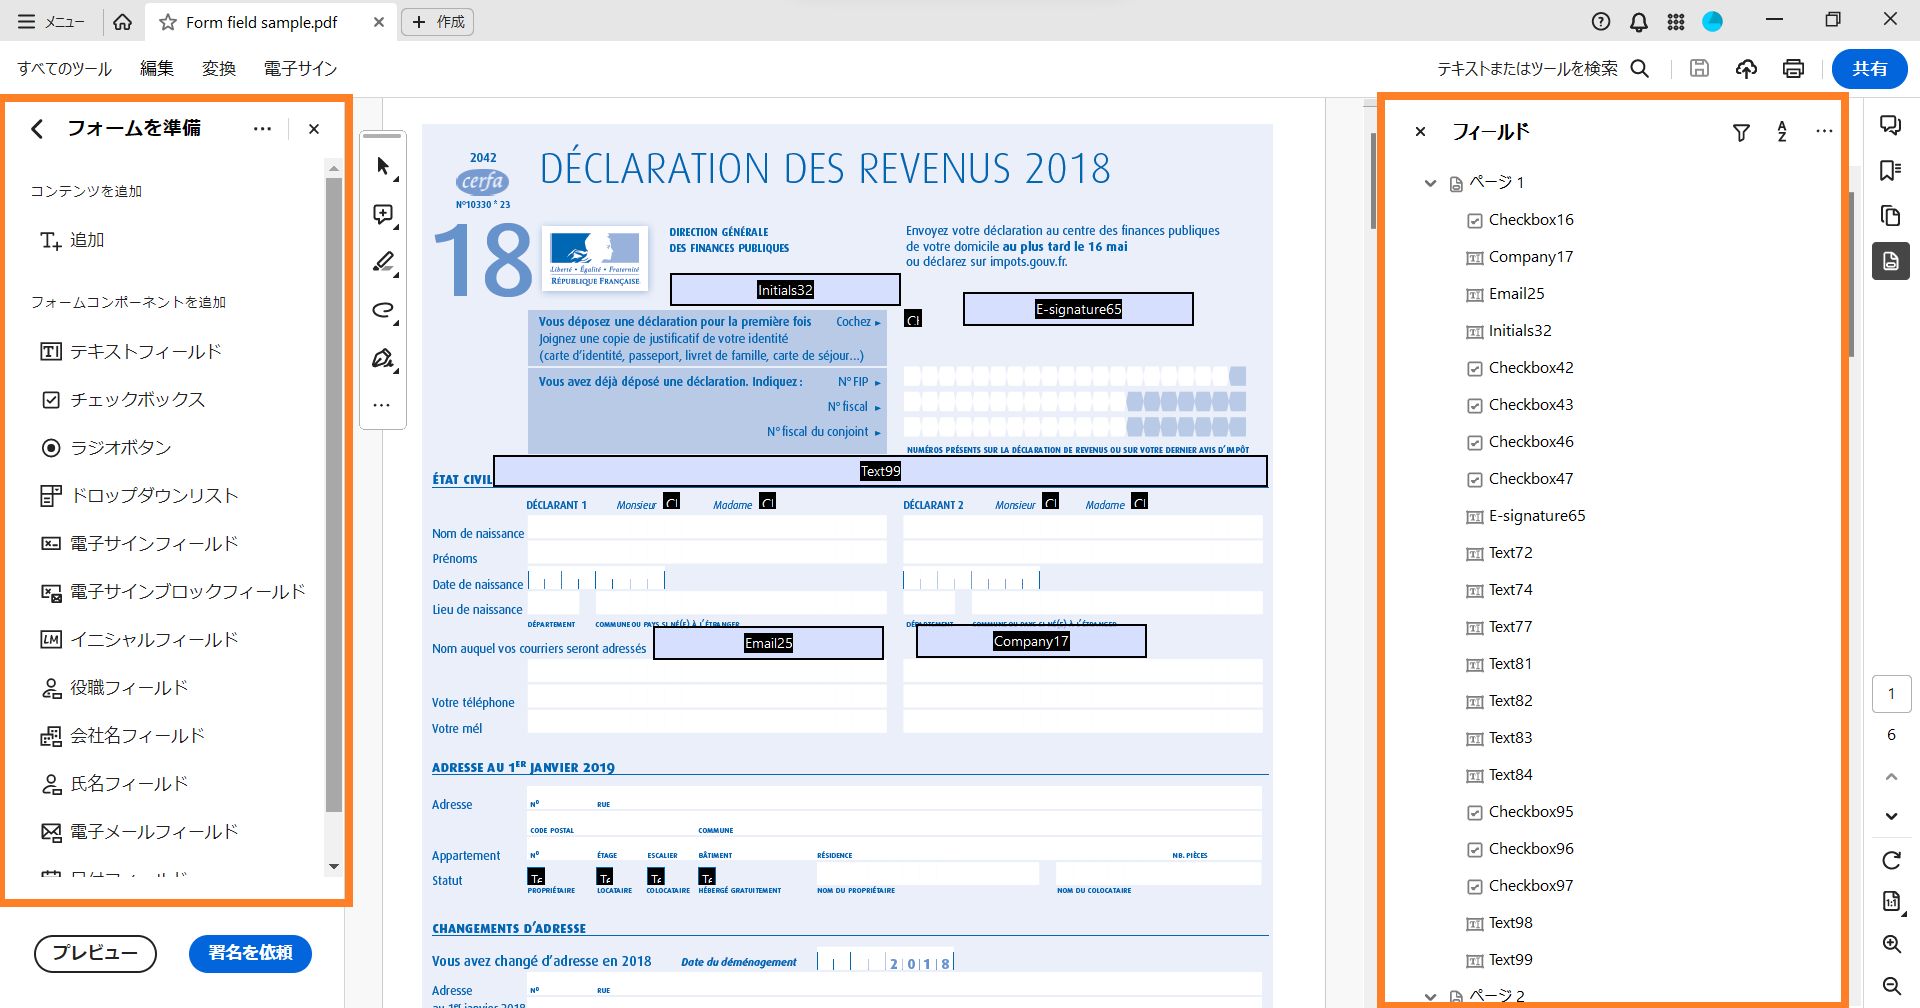This screenshot has height=1008, width=1920.
Task: Click the cloud upload icon
Action: pos(1746,68)
